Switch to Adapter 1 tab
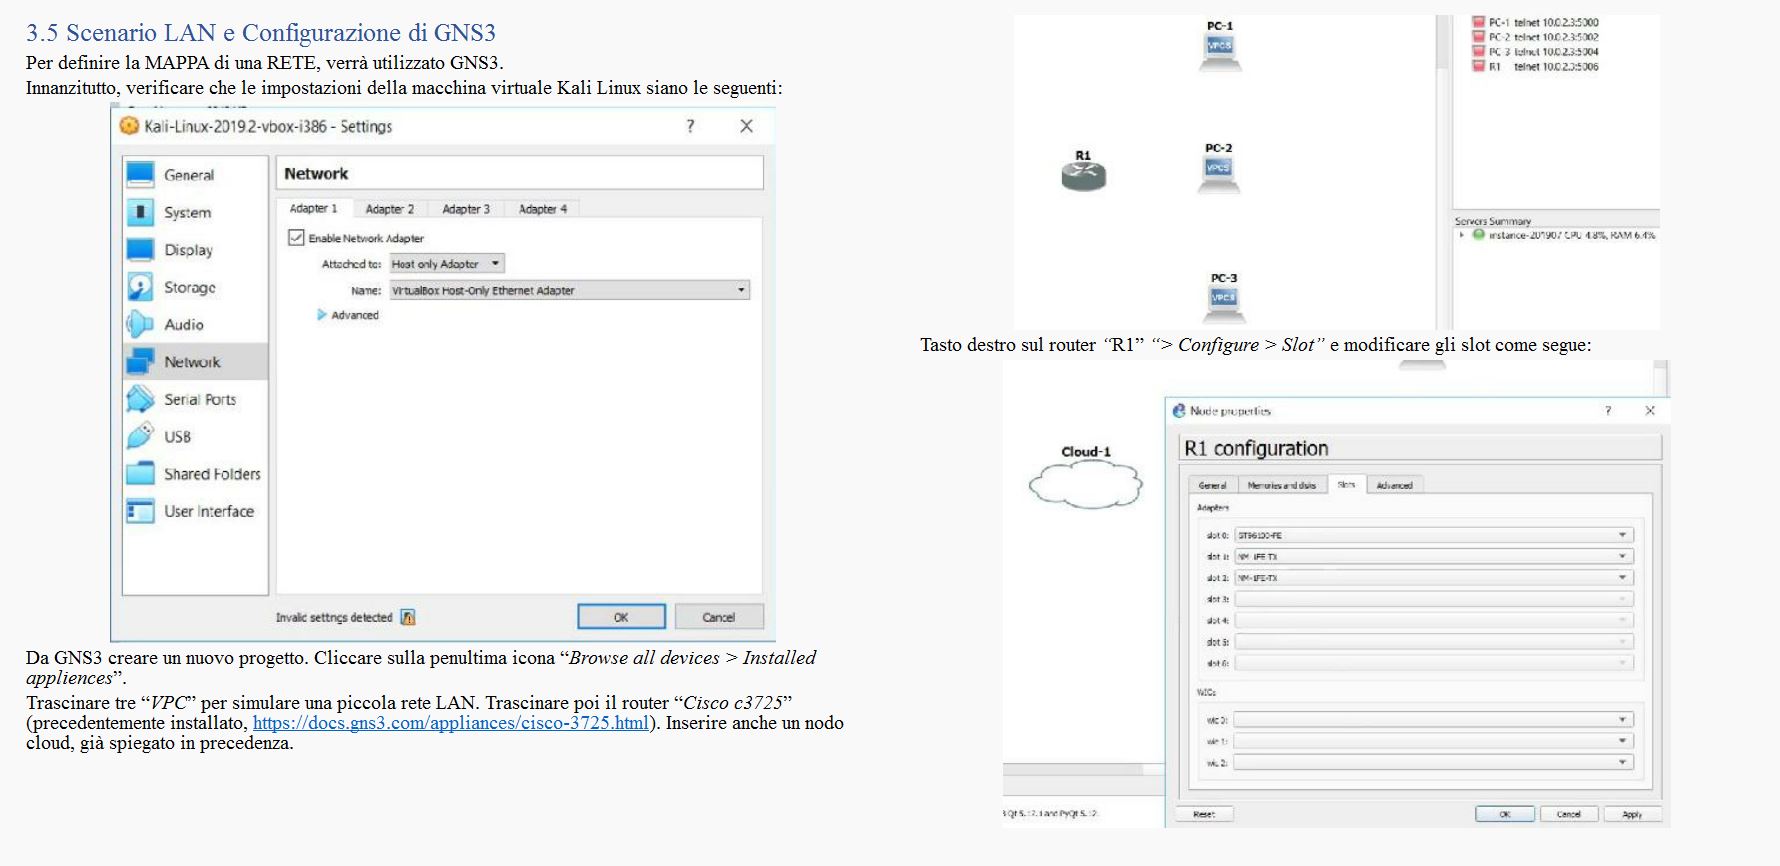 tap(313, 208)
